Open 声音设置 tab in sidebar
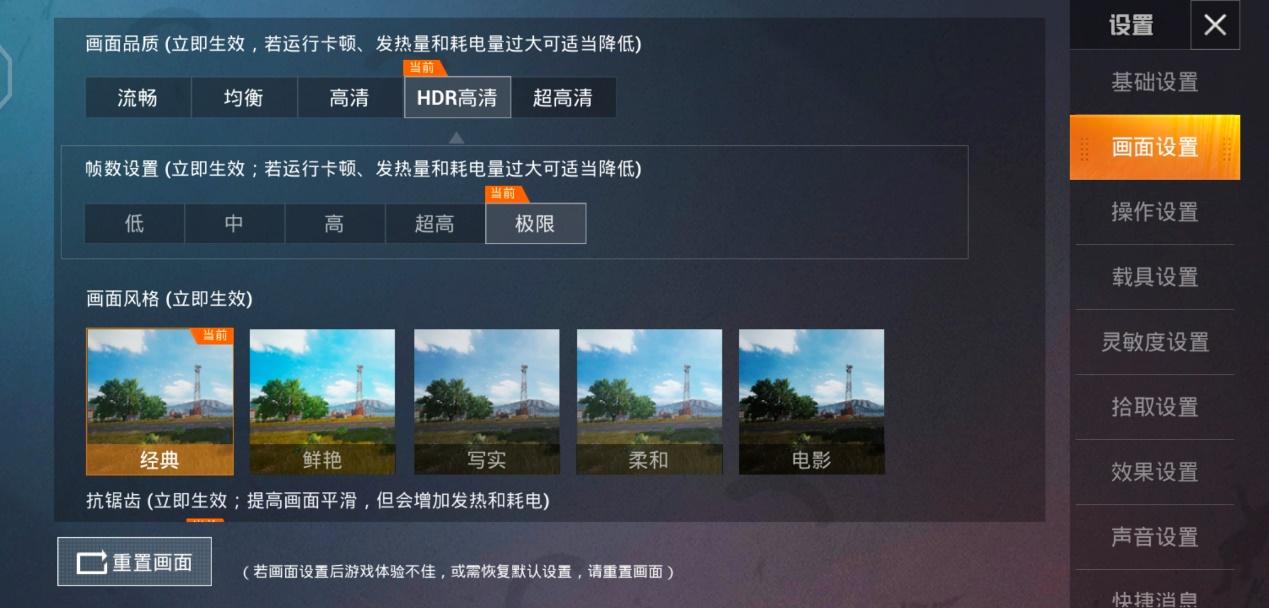The height and width of the screenshot is (608, 1269). point(1155,537)
